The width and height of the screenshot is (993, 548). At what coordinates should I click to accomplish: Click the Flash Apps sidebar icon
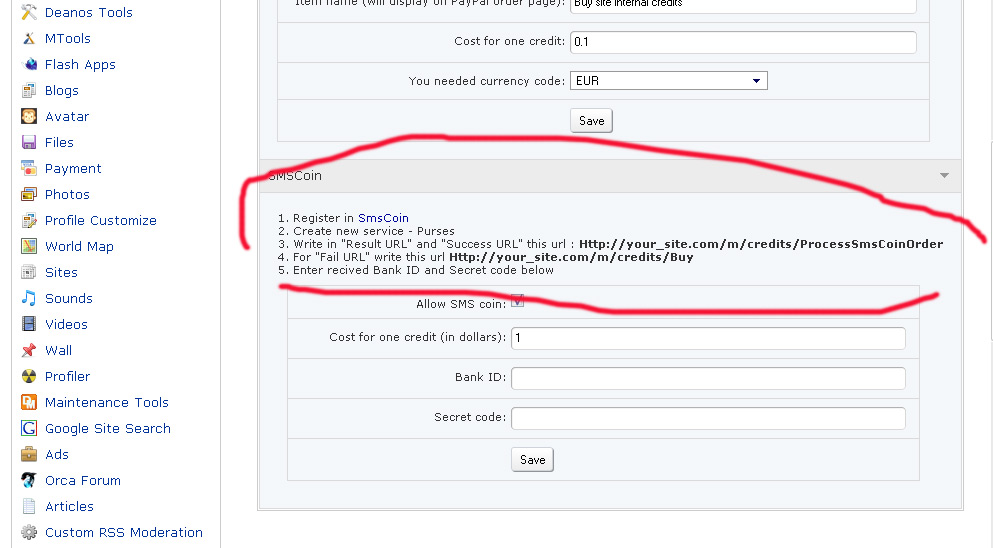(x=29, y=64)
